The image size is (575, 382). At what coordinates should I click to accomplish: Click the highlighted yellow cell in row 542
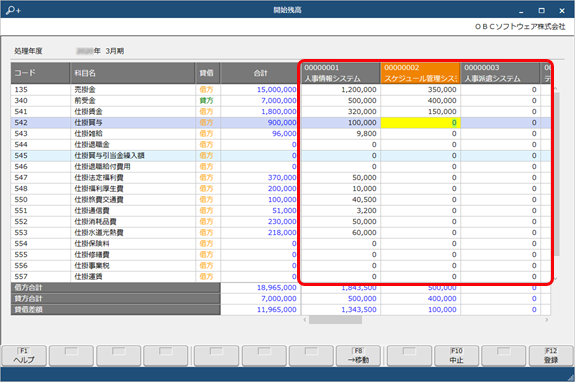pyautogui.click(x=421, y=123)
